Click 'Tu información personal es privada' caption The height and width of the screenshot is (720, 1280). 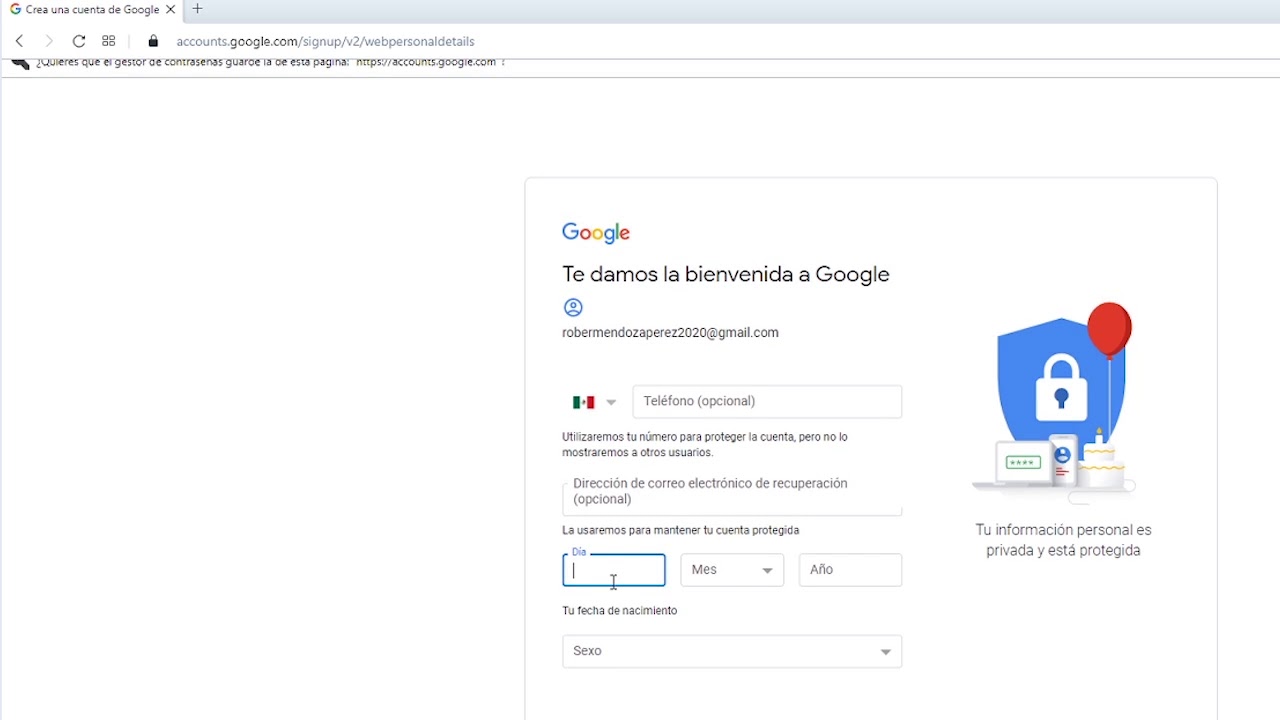[x=1063, y=540]
